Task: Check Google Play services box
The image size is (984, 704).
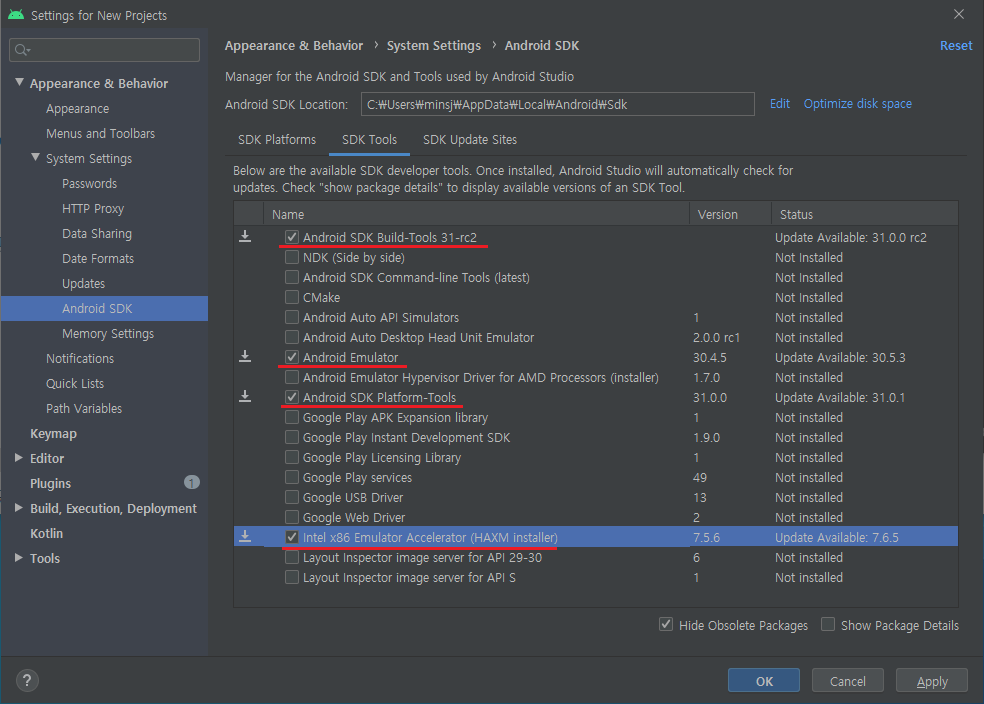Action: coord(292,477)
